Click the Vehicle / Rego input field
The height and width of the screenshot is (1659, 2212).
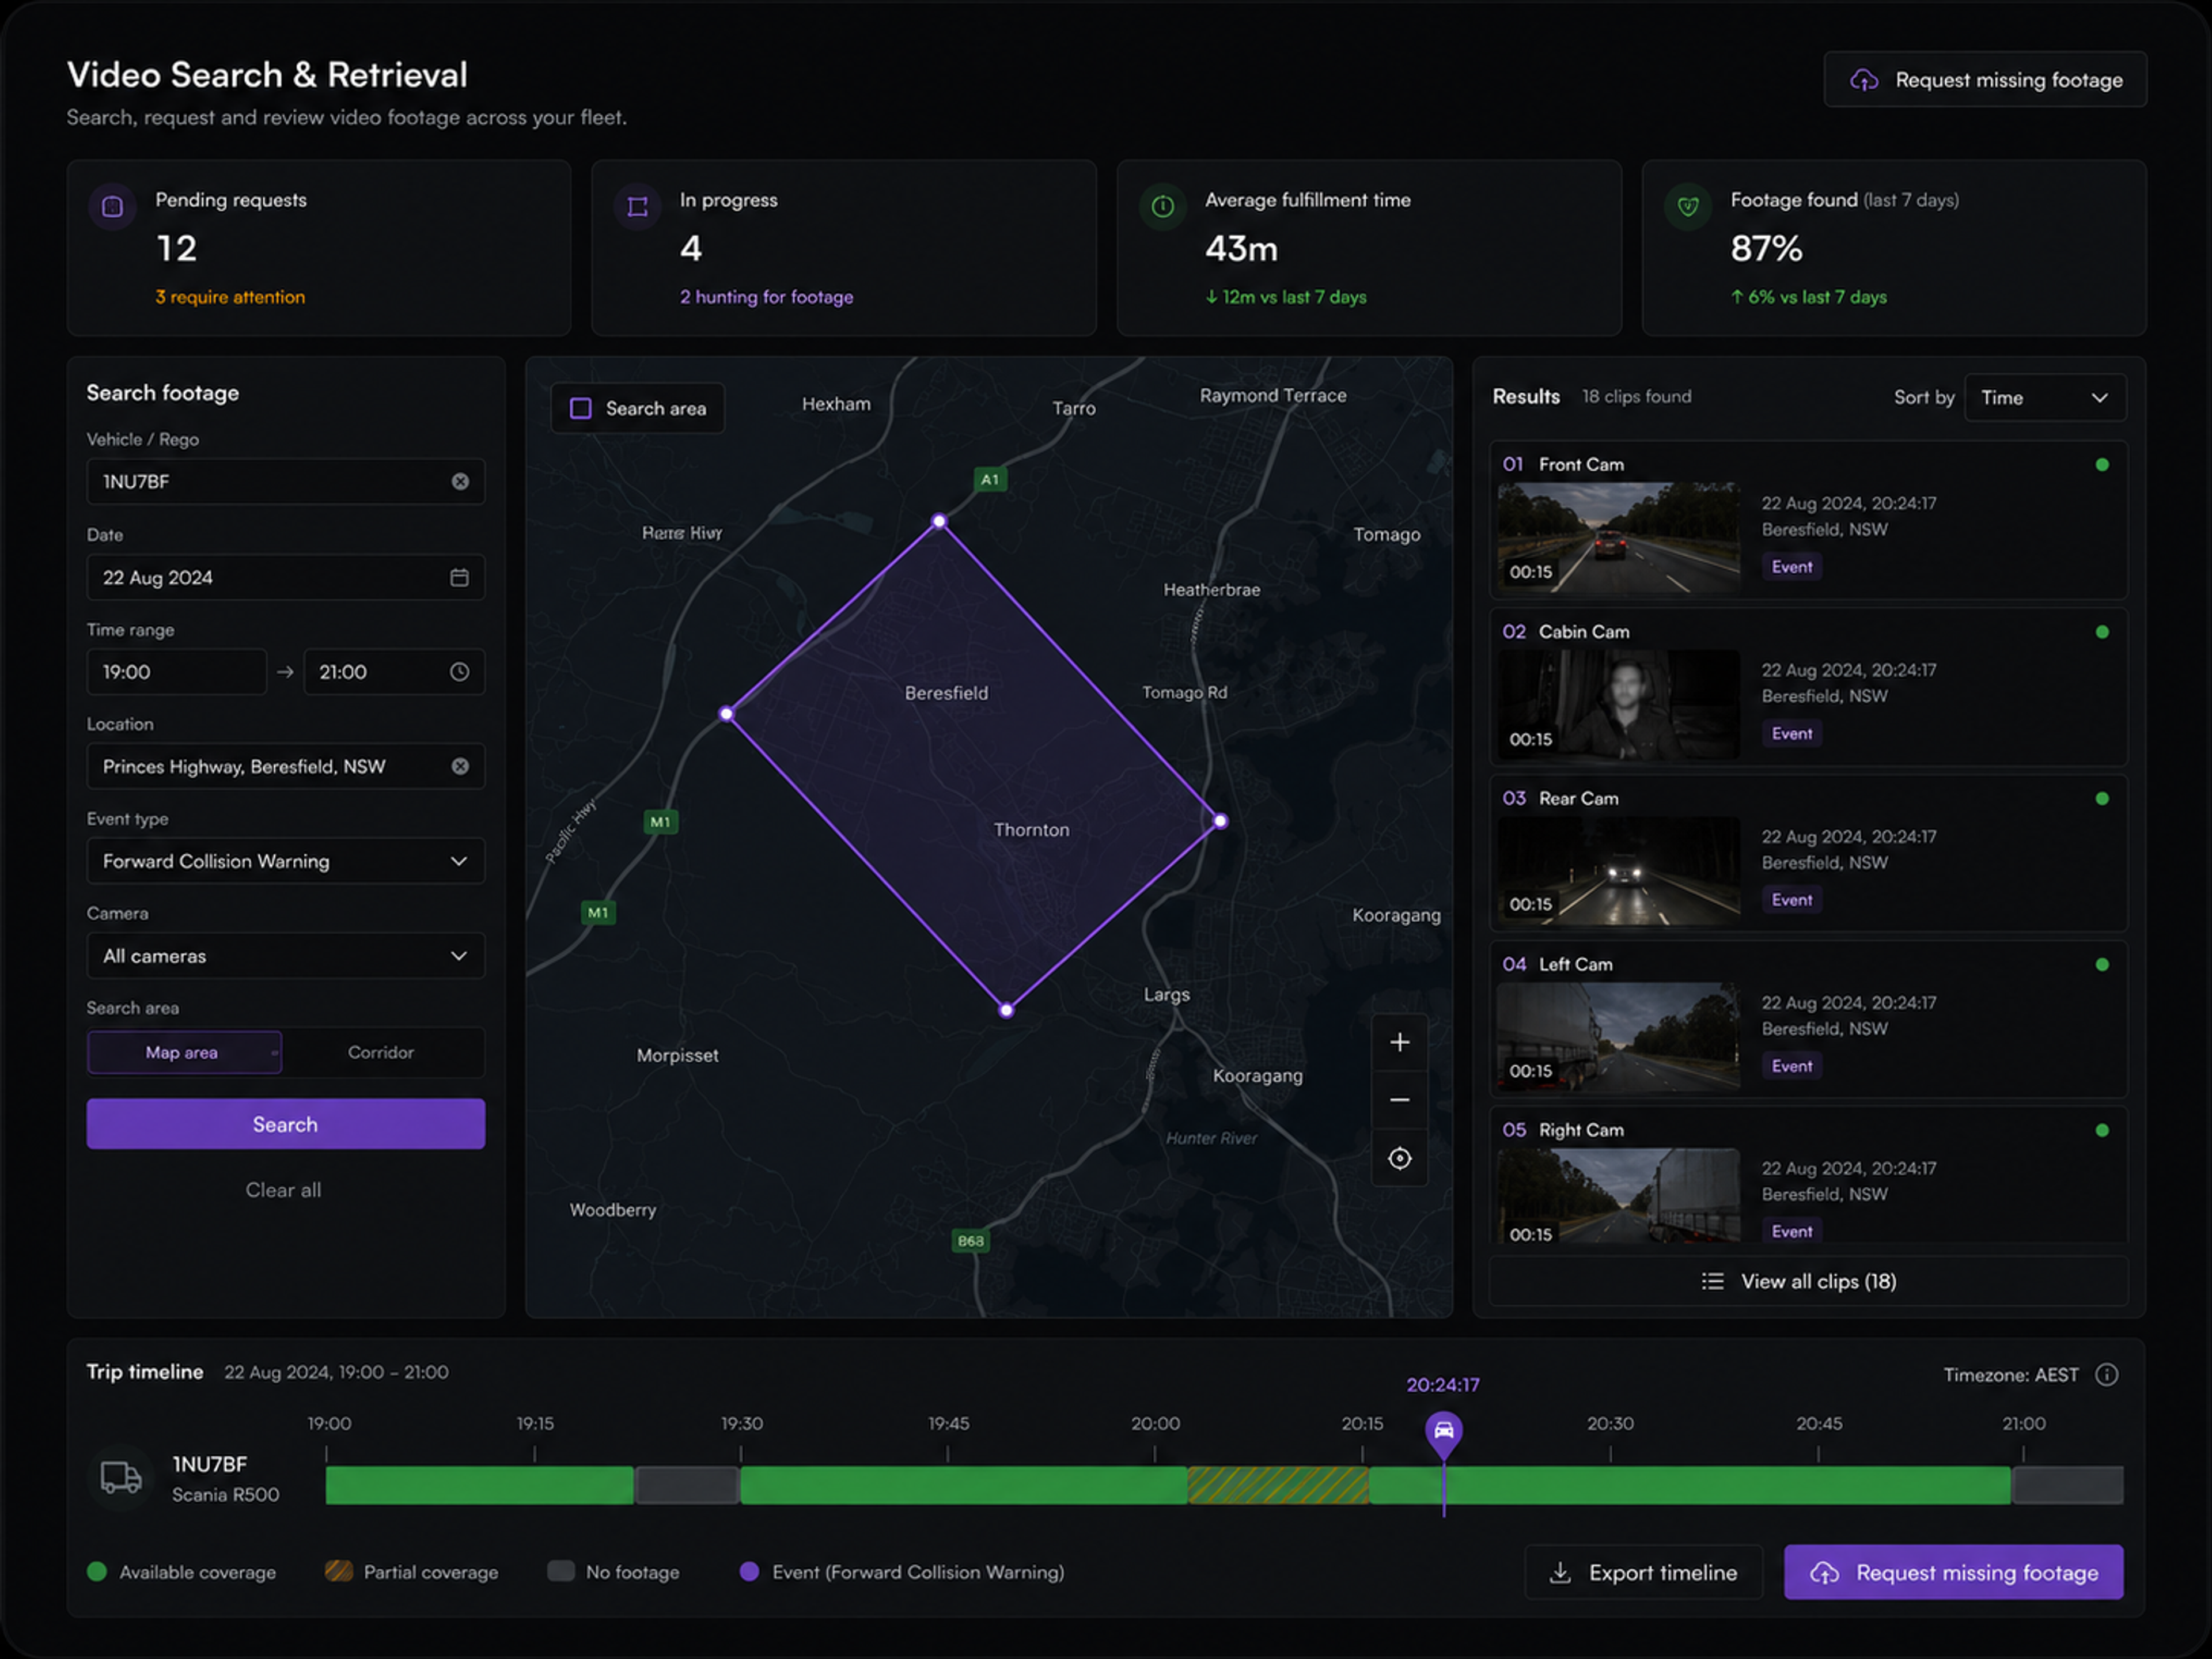(x=285, y=481)
